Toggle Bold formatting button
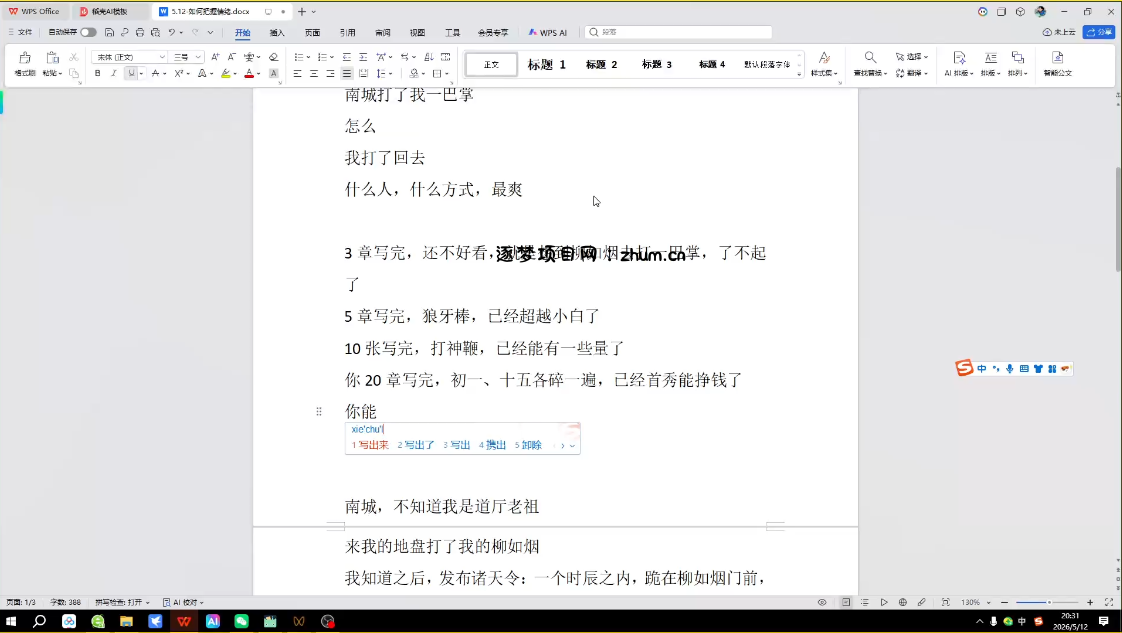 click(97, 73)
